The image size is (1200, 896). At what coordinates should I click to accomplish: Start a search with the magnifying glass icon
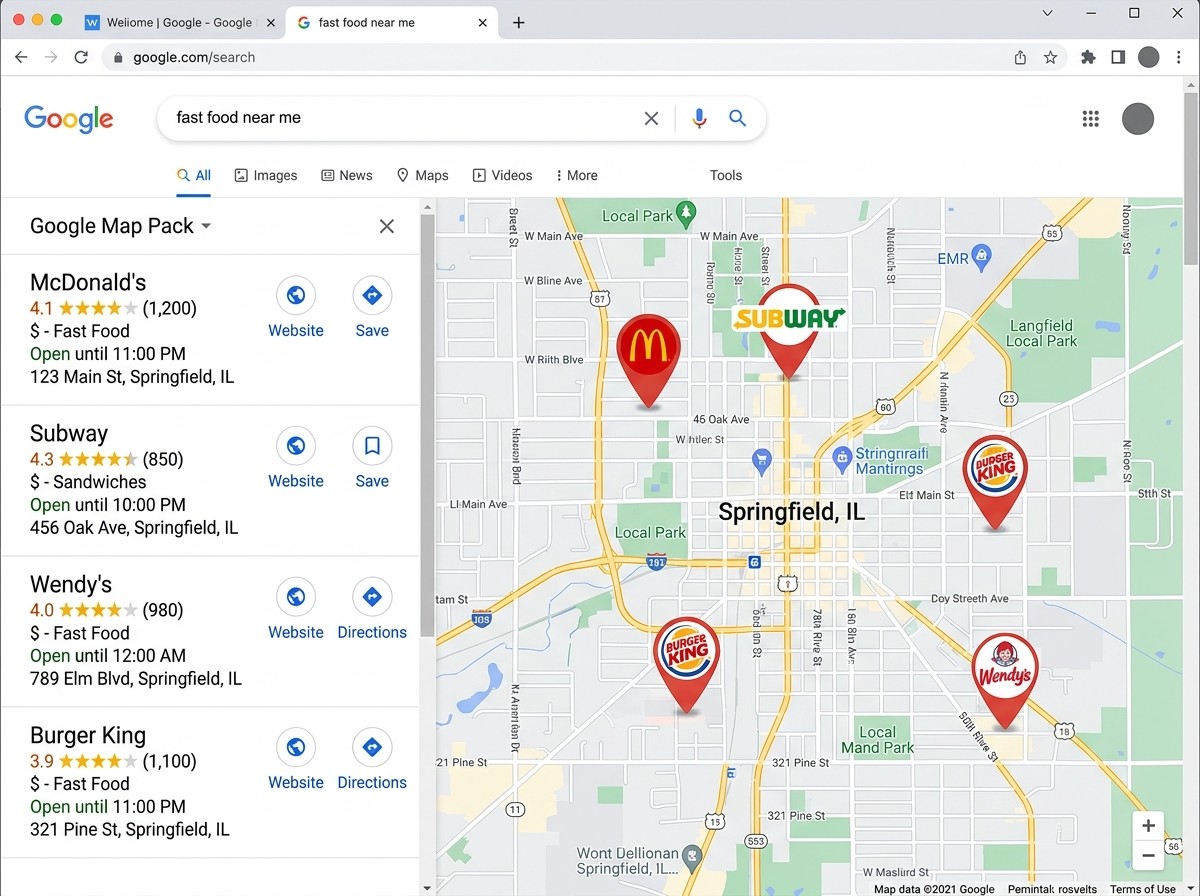coord(737,118)
